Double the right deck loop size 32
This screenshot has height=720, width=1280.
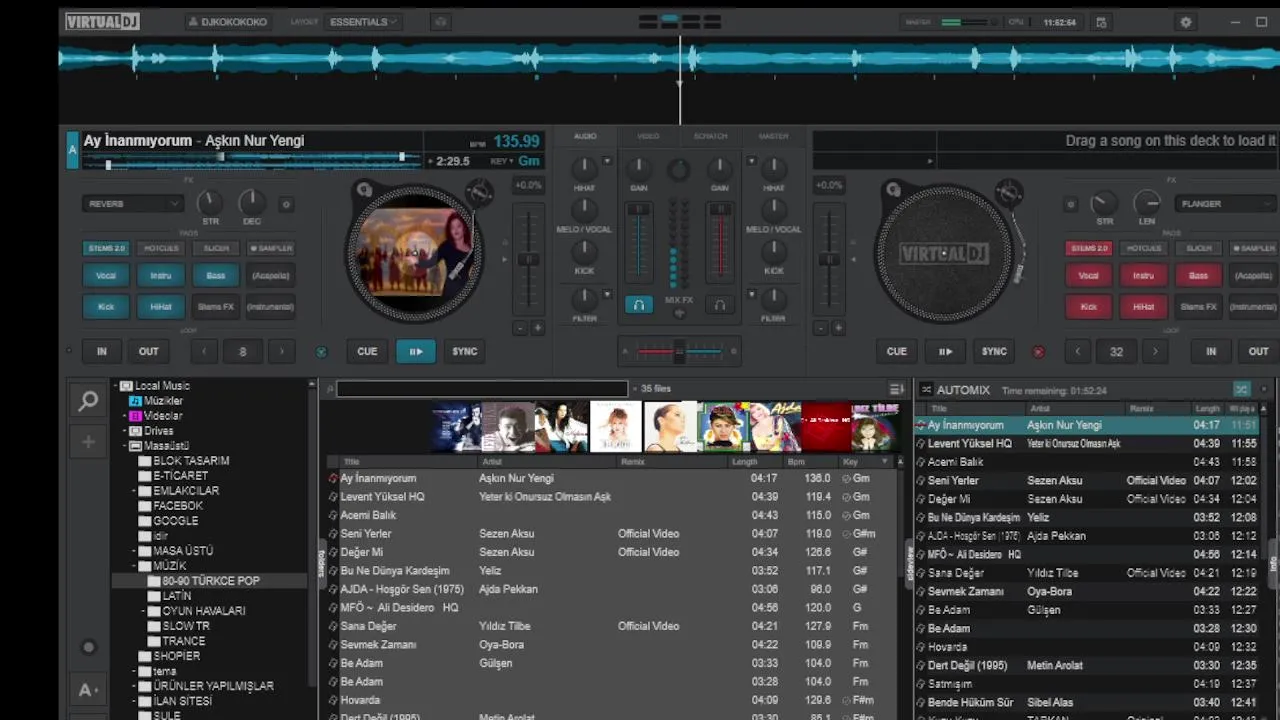point(1155,351)
